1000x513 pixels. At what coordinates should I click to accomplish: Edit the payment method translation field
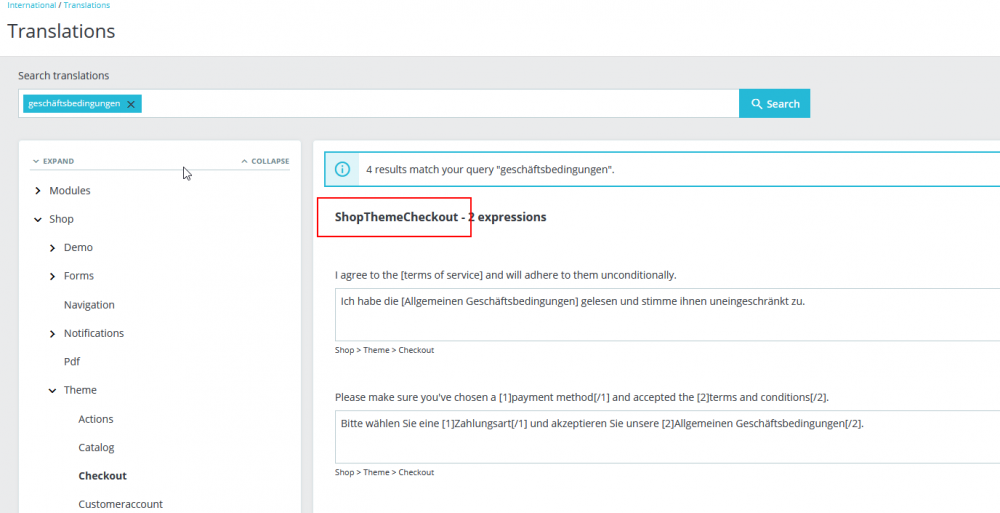pos(667,437)
